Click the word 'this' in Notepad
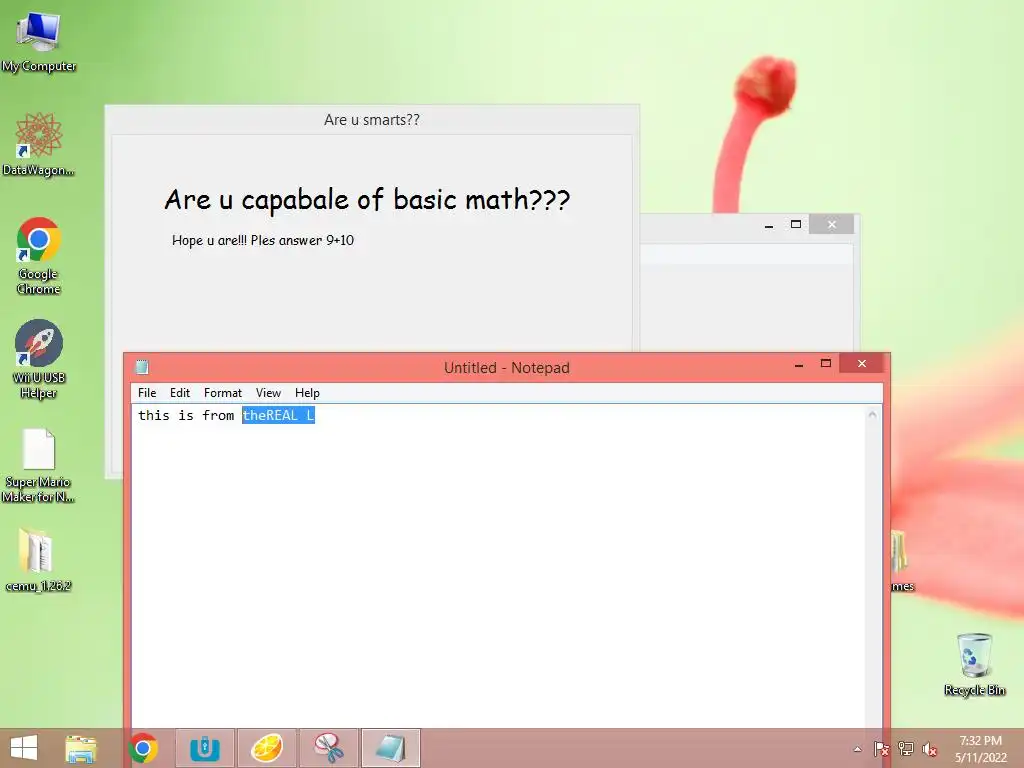1024x768 pixels. pyautogui.click(x=153, y=415)
